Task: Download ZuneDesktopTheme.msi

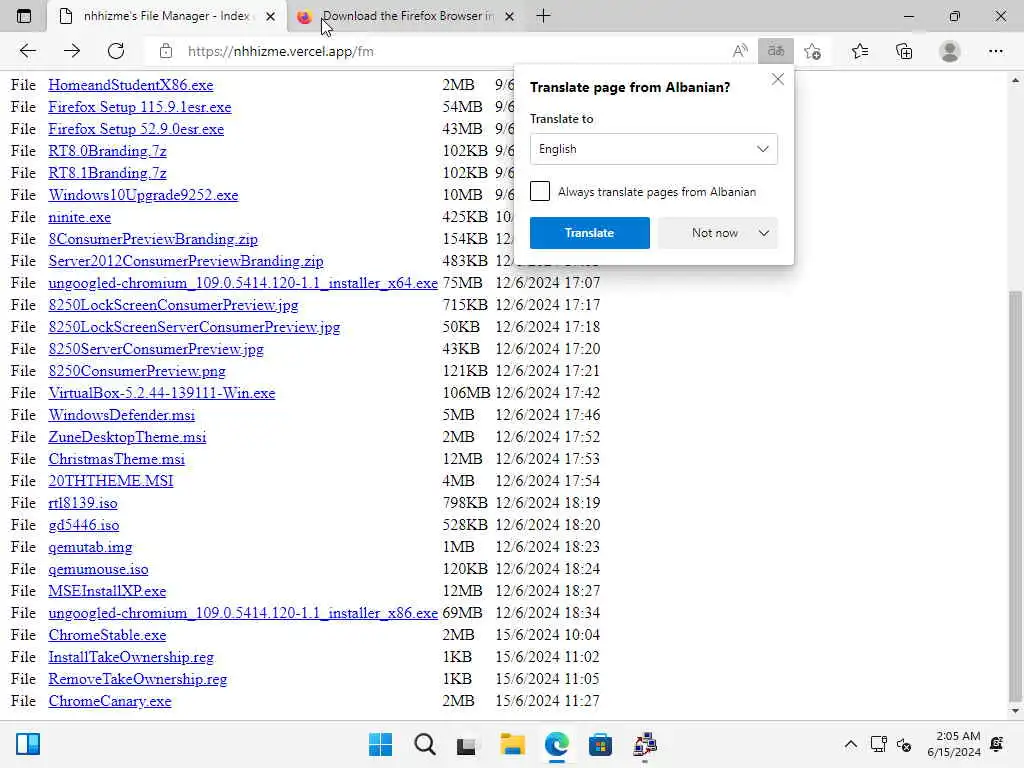Action: pyautogui.click(x=127, y=437)
